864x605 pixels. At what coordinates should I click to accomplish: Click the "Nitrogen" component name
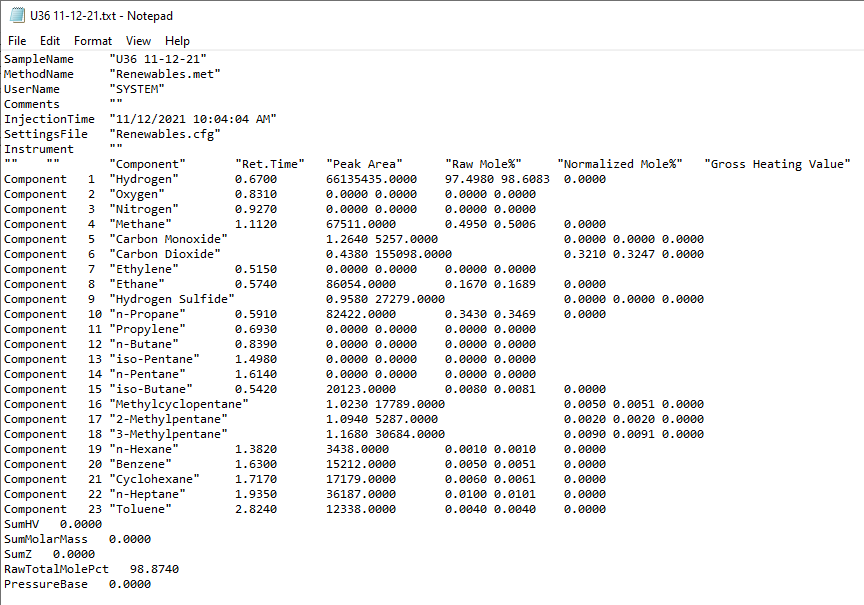(144, 209)
